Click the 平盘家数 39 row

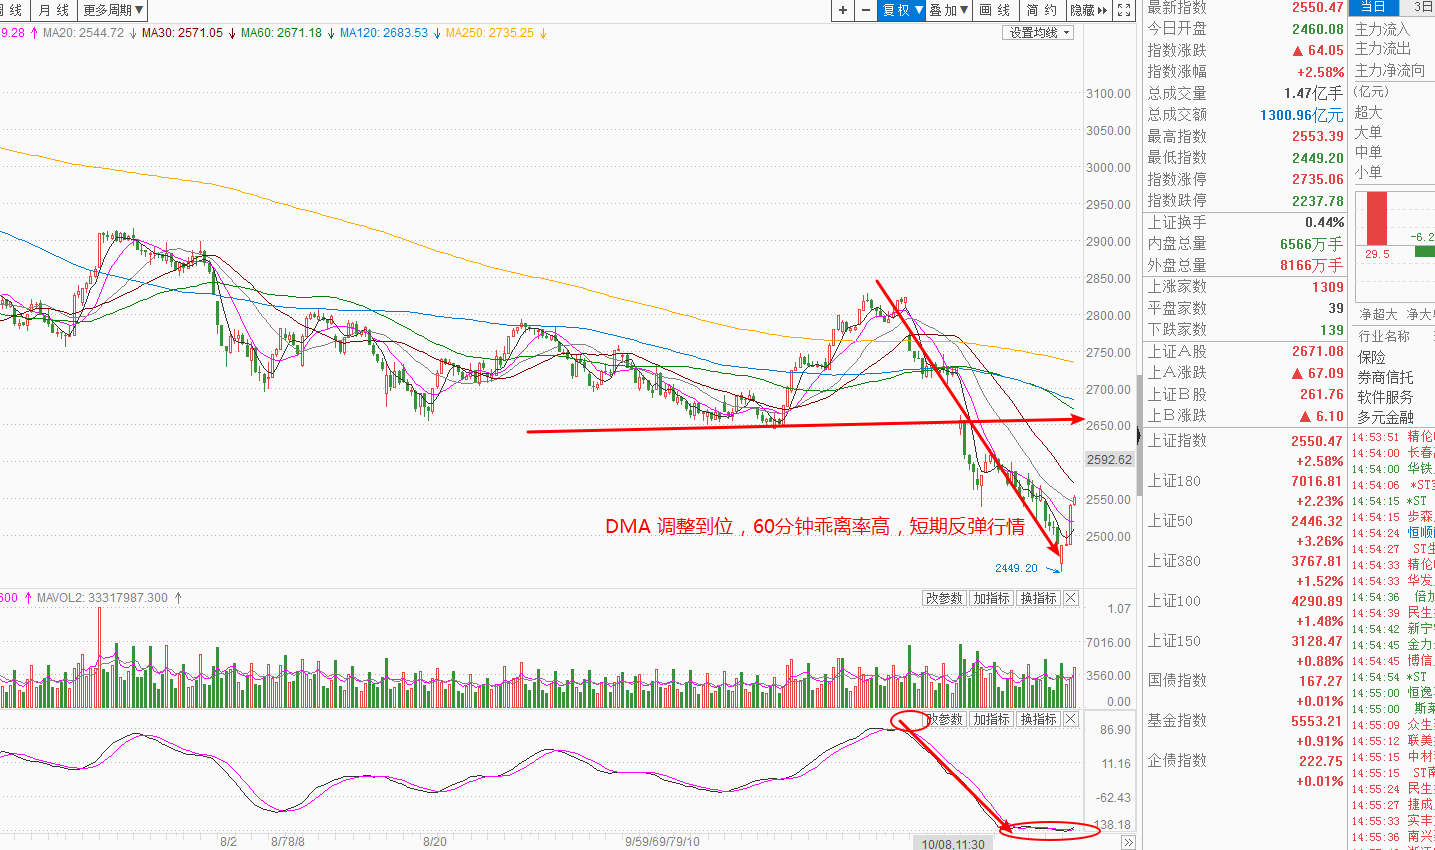[x=1245, y=308]
